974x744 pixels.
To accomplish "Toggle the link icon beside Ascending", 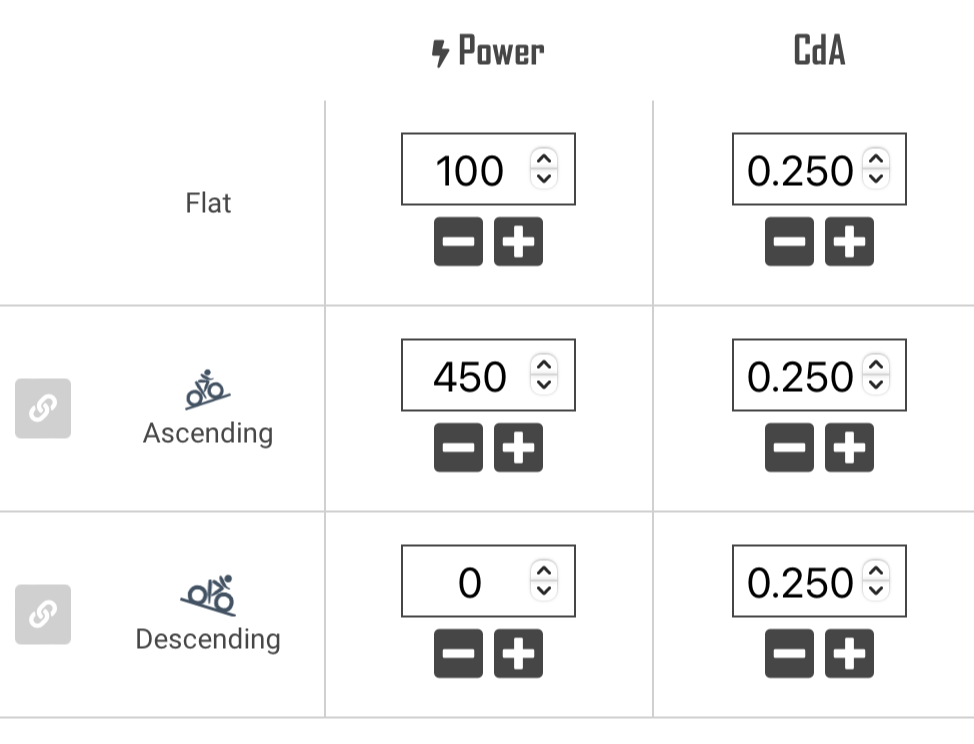I will coord(43,408).
